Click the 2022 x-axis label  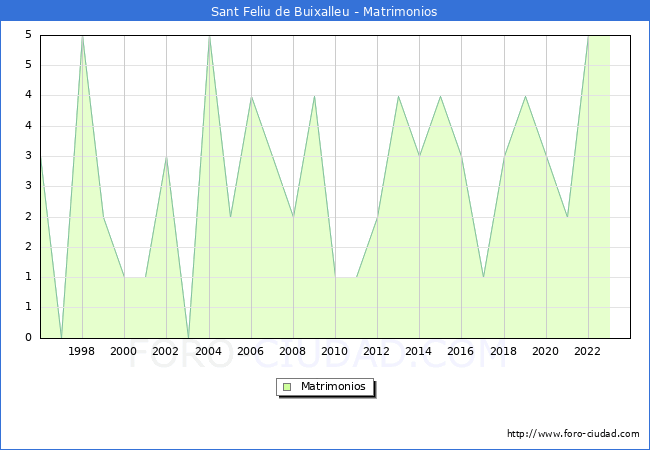point(587,351)
